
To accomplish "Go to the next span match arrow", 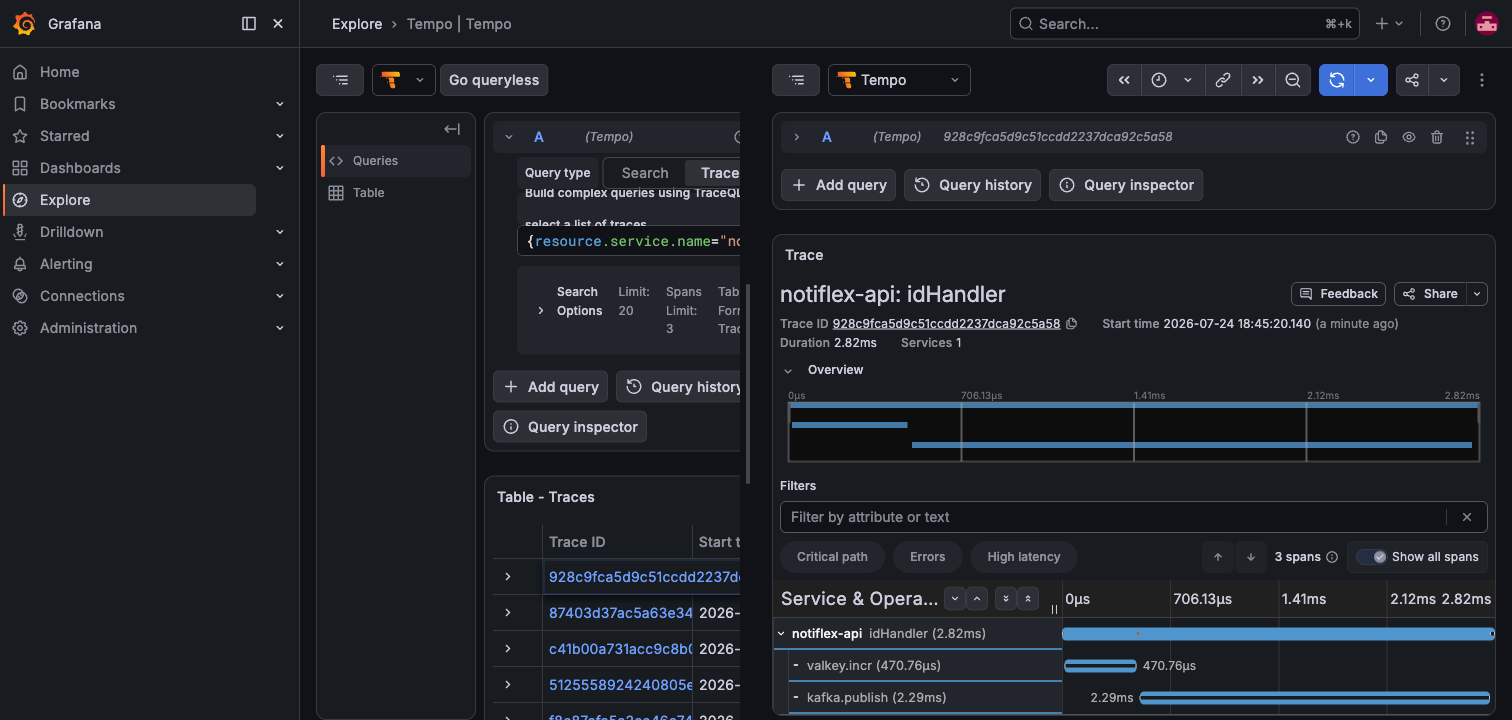I will 1251,557.
